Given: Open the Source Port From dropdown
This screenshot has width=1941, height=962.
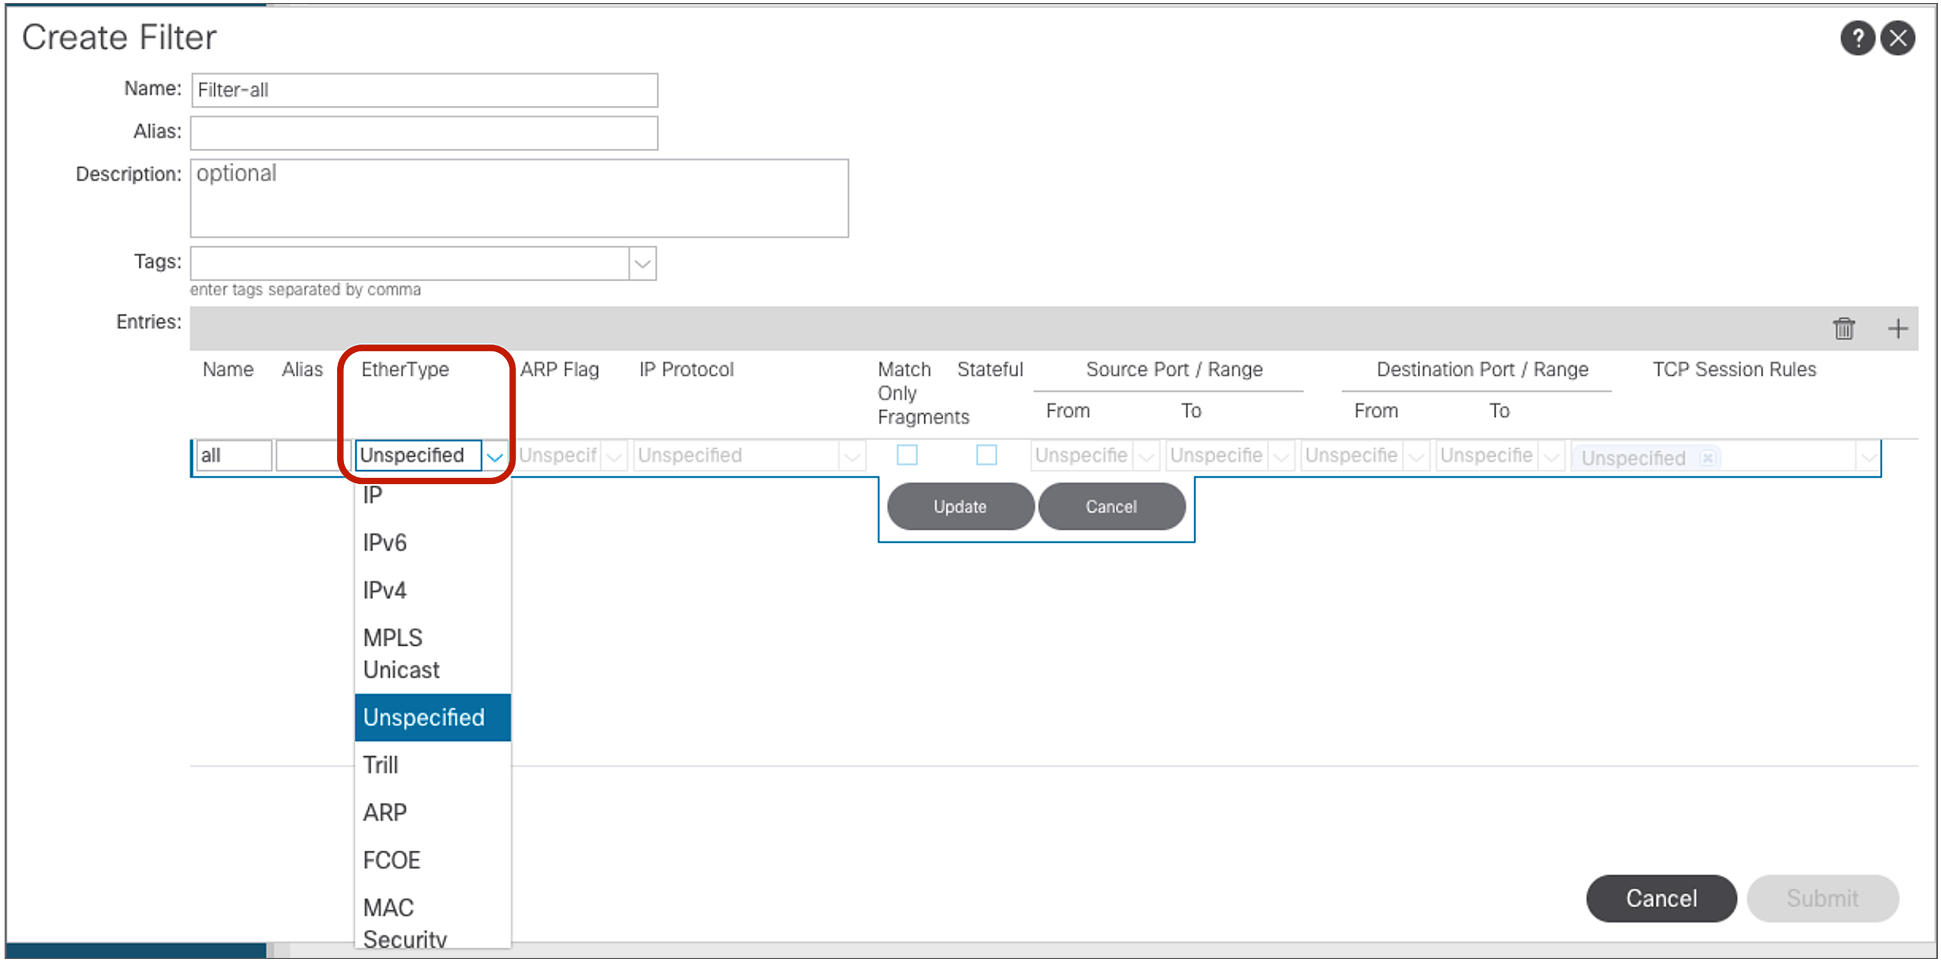Looking at the screenshot, I should (x=1146, y=455).
